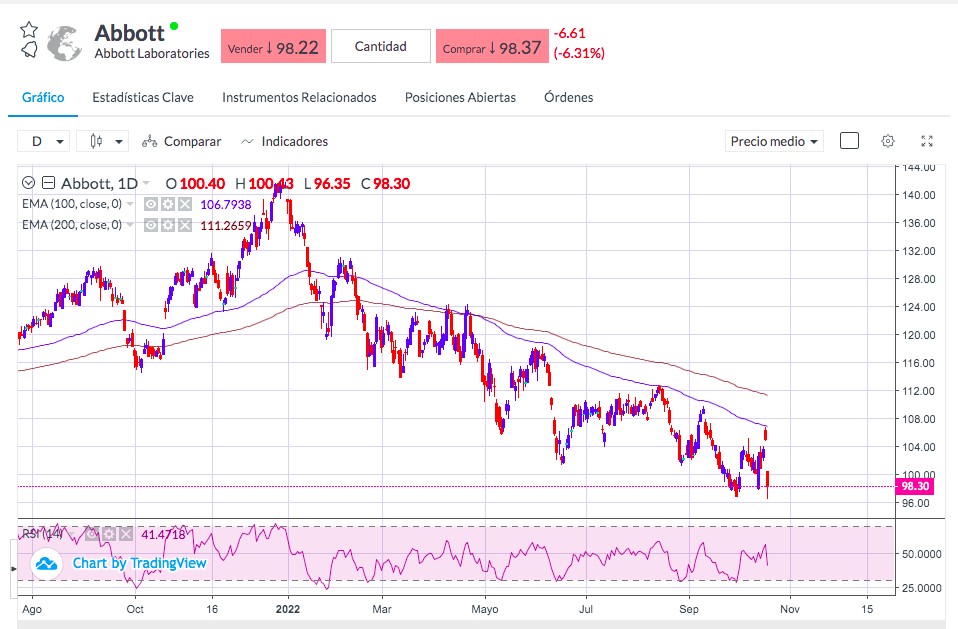Expand the Abbott, 1D legend dropdown arrow
958x629 pixels.
coord(146,183)
